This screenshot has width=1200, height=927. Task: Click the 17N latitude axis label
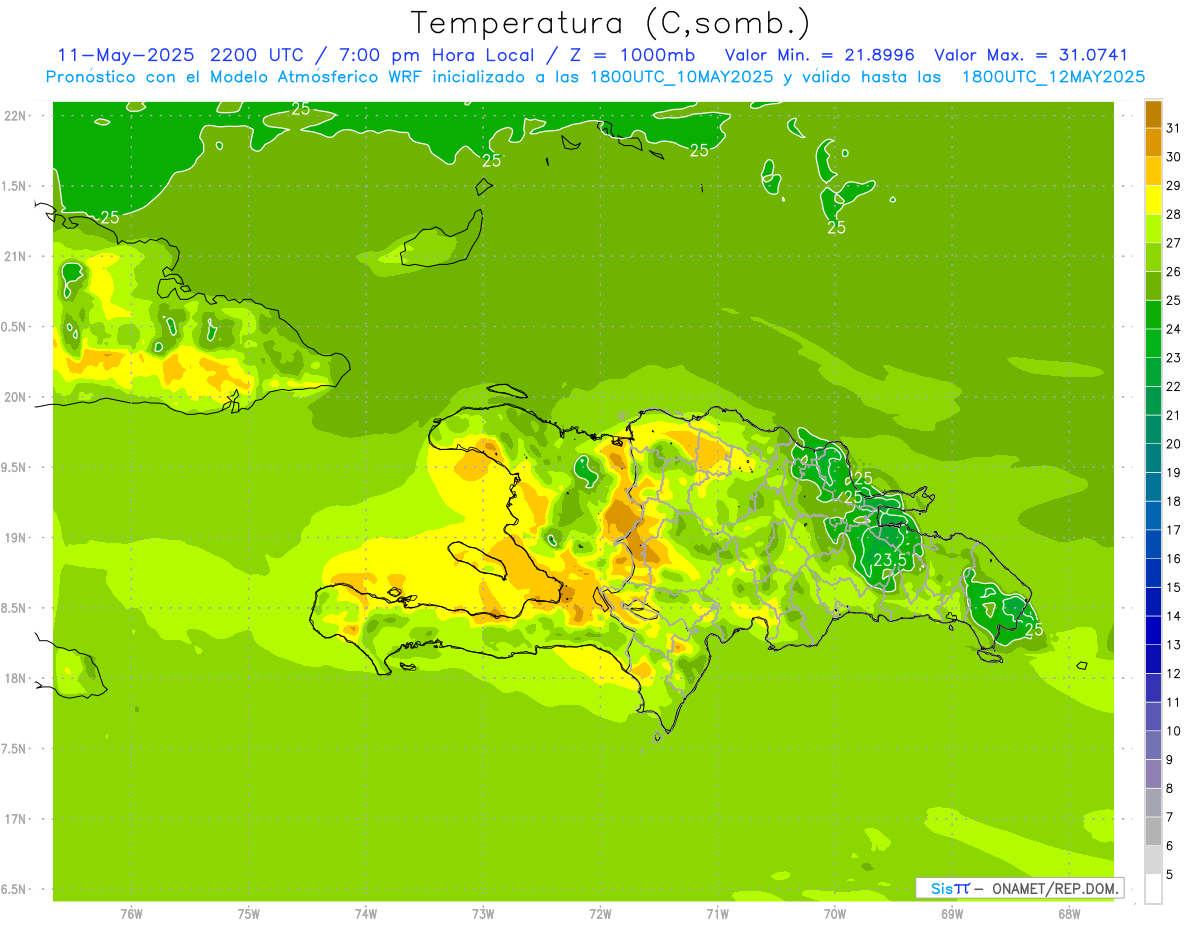pyautogui.click(x=15, y=819)
